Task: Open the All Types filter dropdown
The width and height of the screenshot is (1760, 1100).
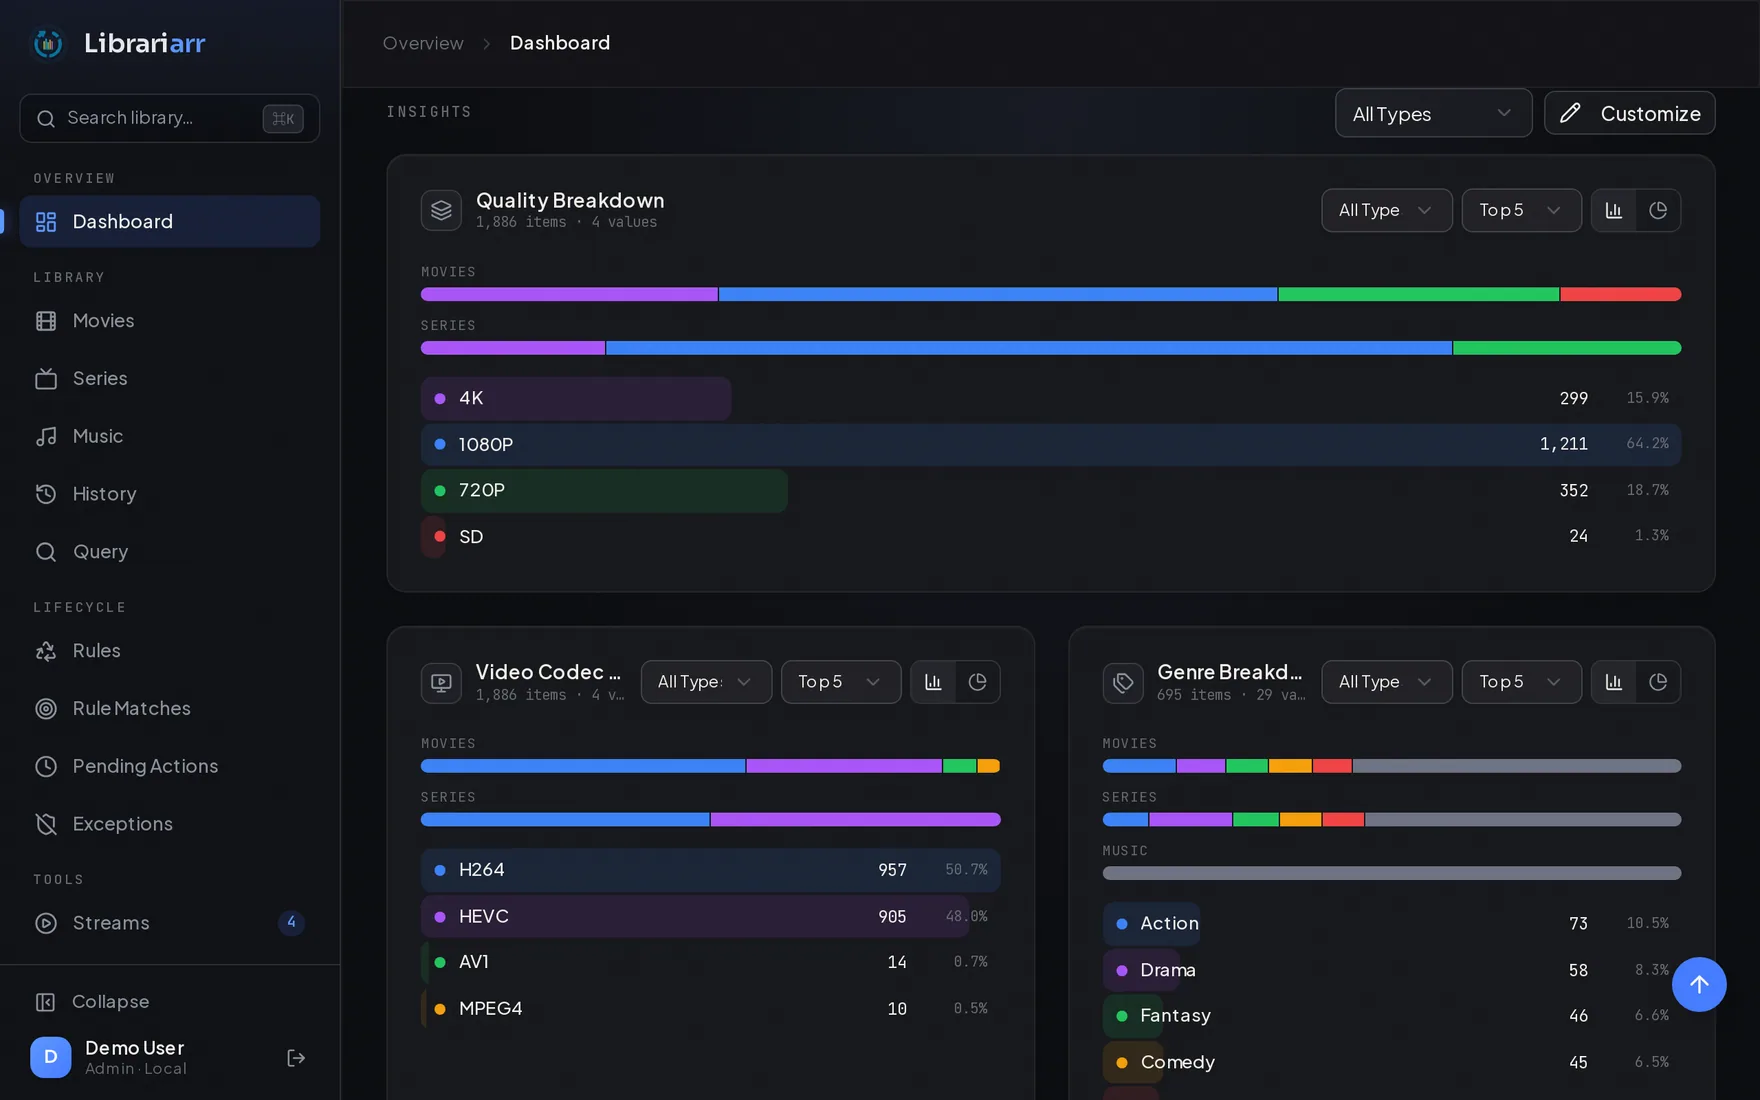Action: 1433,113
